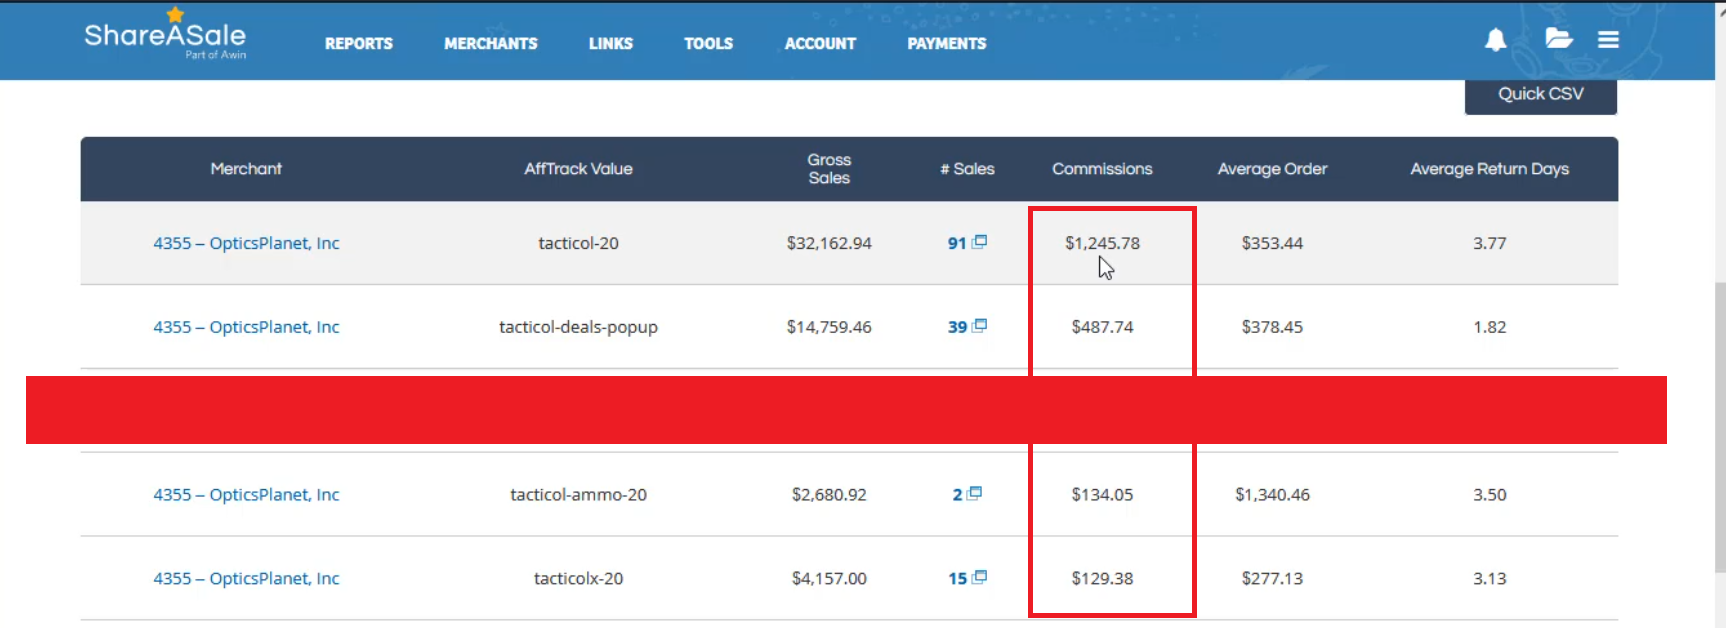Click the Average Order column header
Viewport: 1726px width, 628px height.
tap(1272, 169)
